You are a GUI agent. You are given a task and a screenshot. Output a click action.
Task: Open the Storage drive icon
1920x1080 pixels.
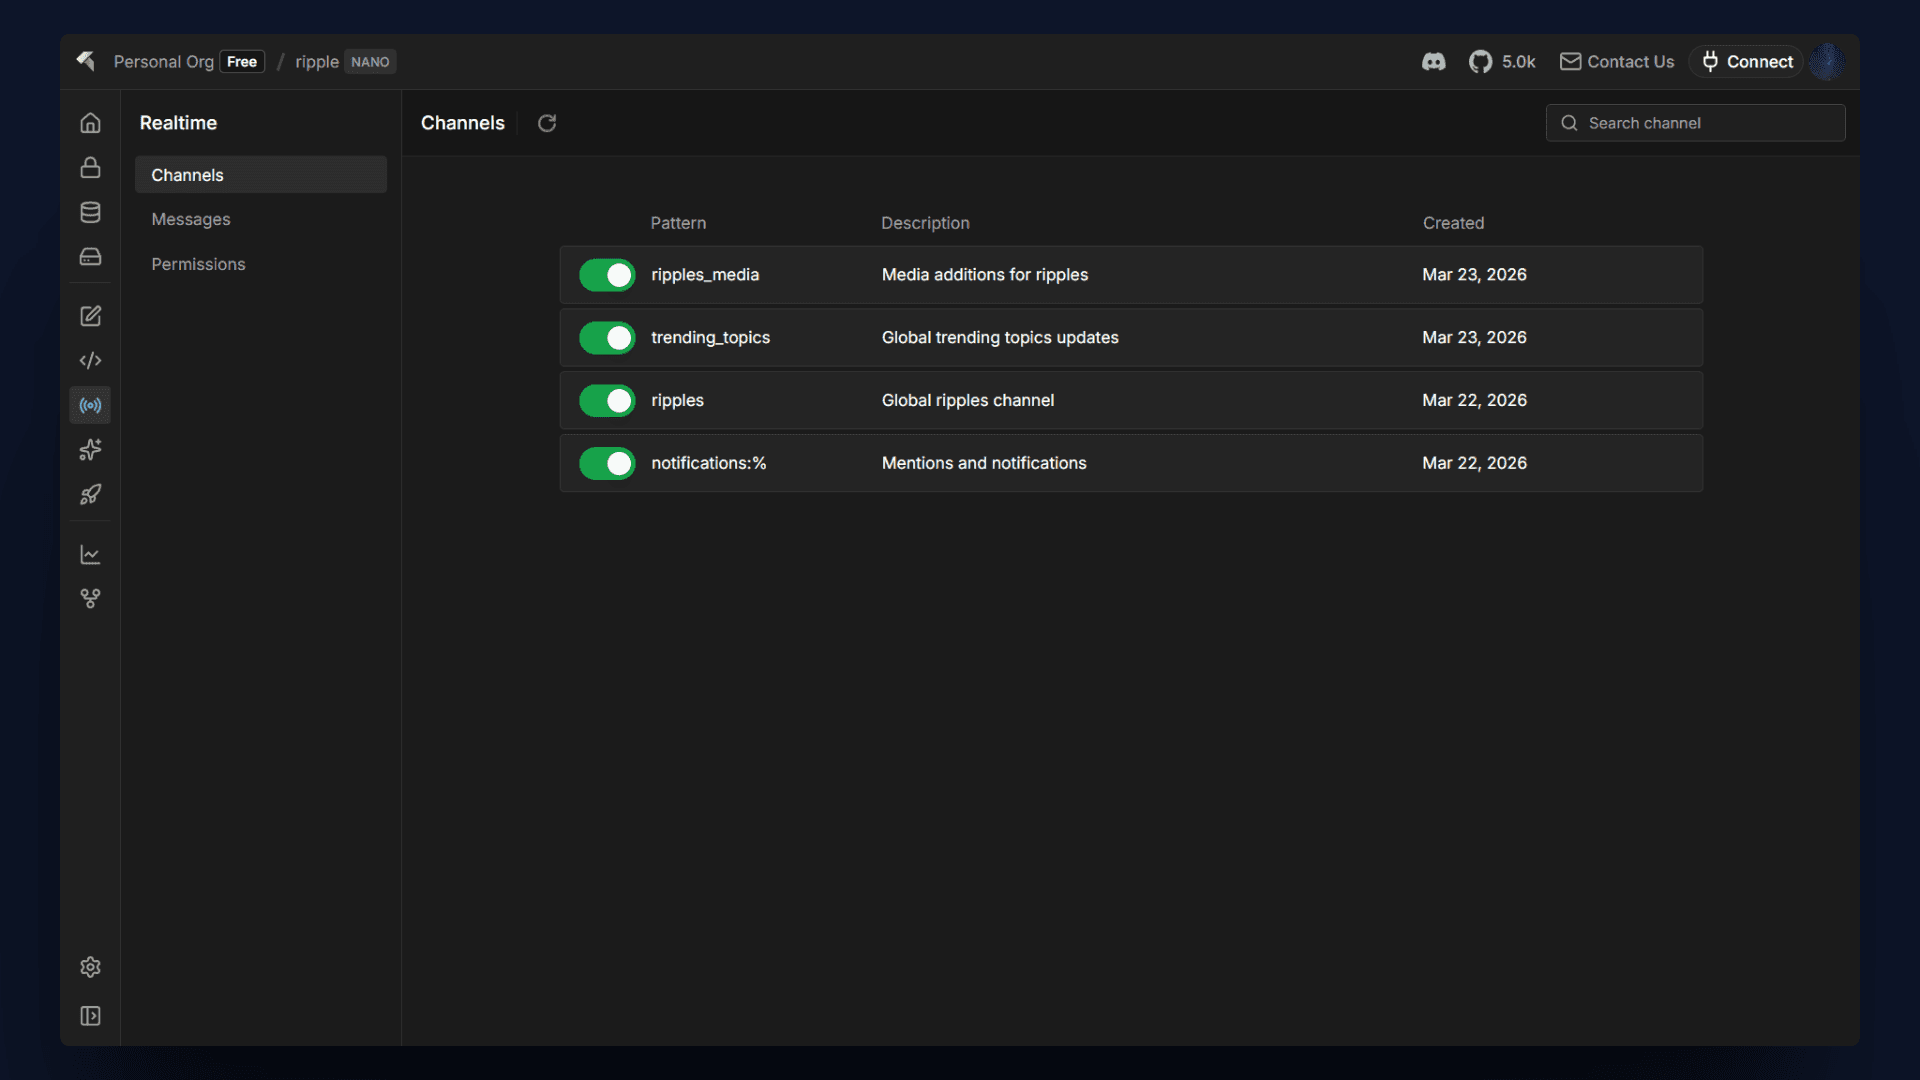coord(90,257)
